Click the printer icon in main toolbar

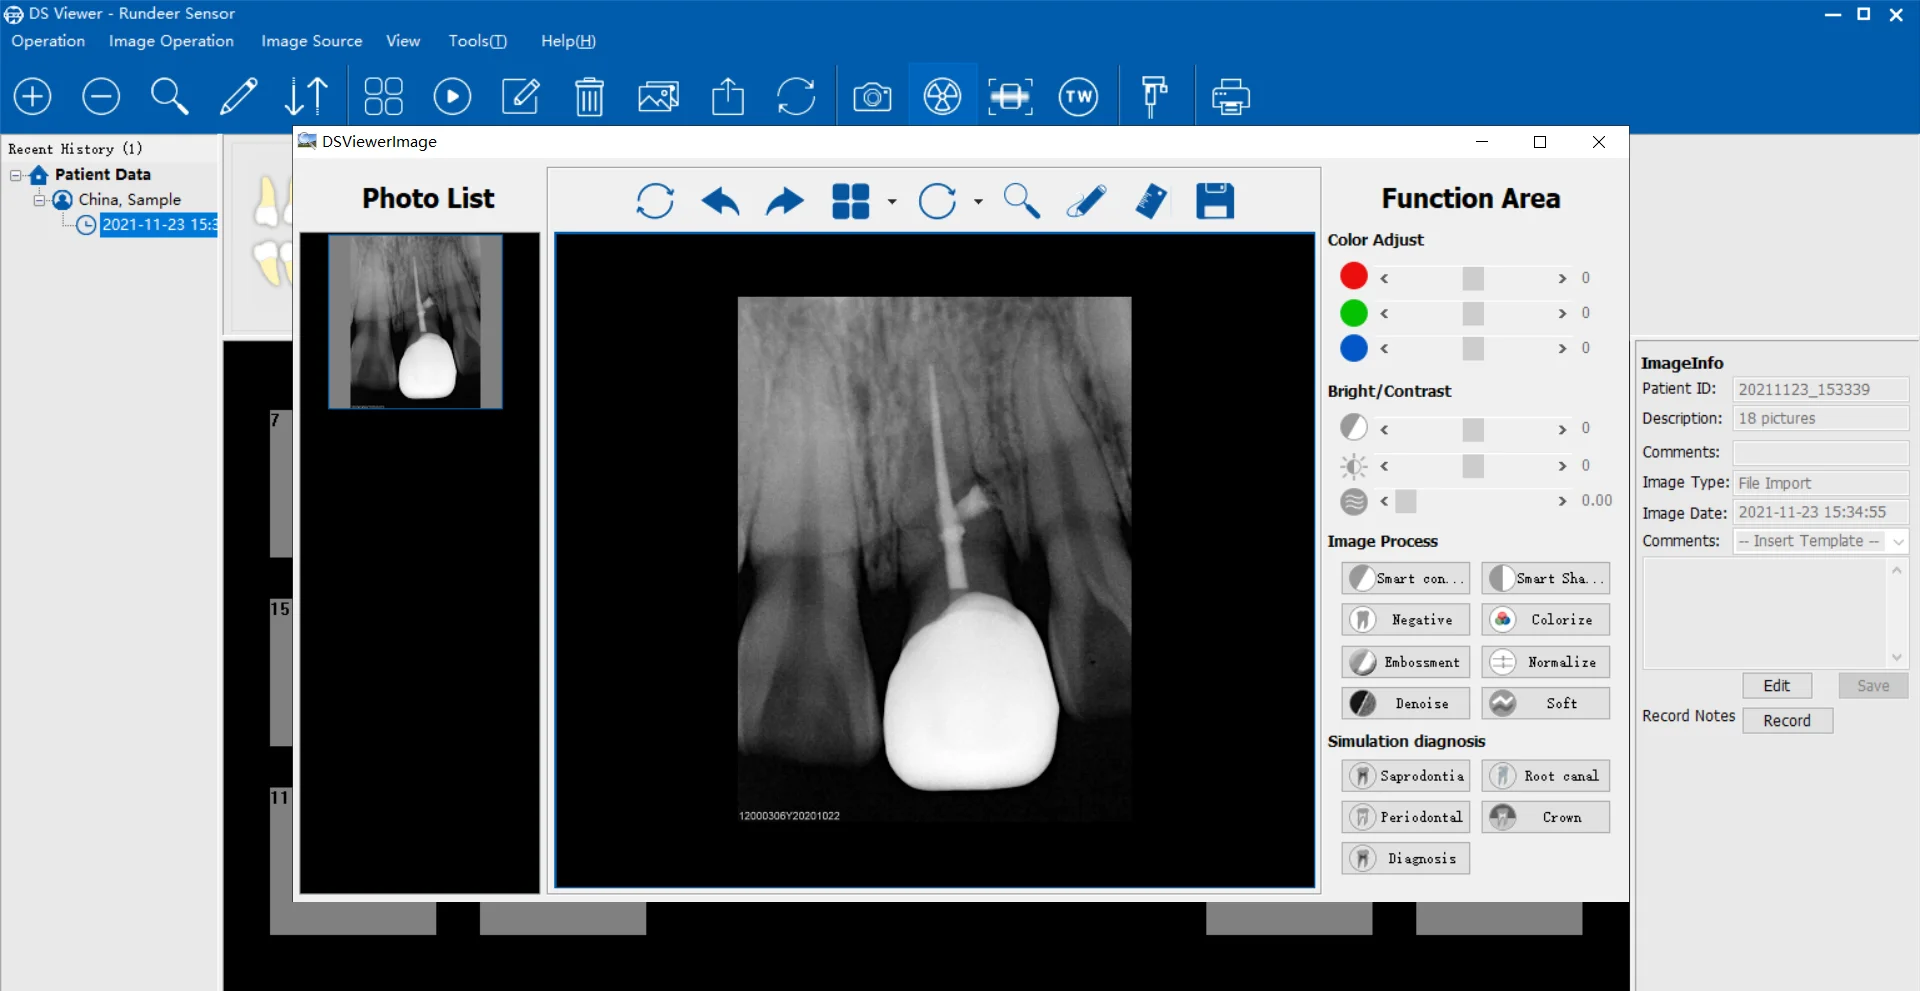[x=1230, y=97]
